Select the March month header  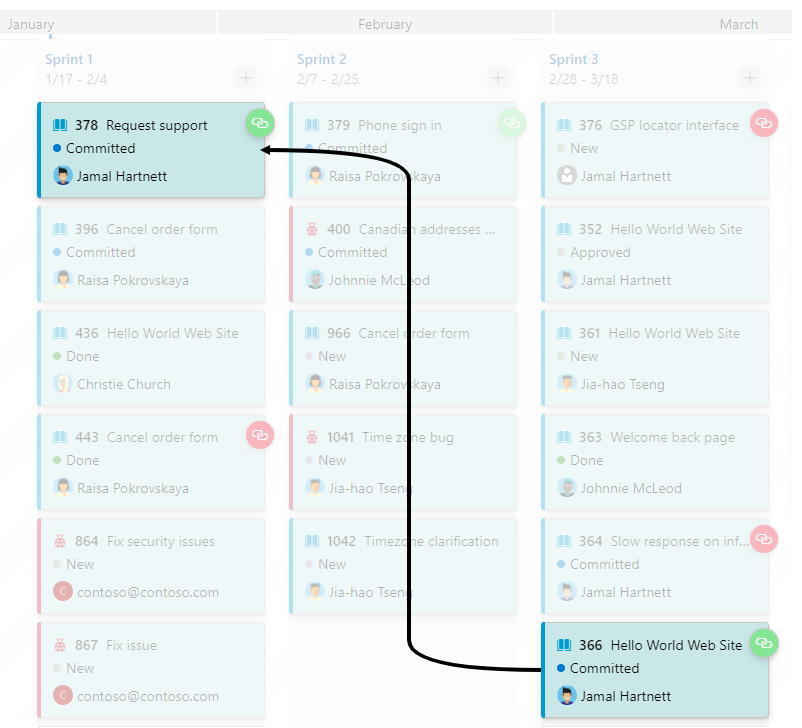click(x=674, y=24)
